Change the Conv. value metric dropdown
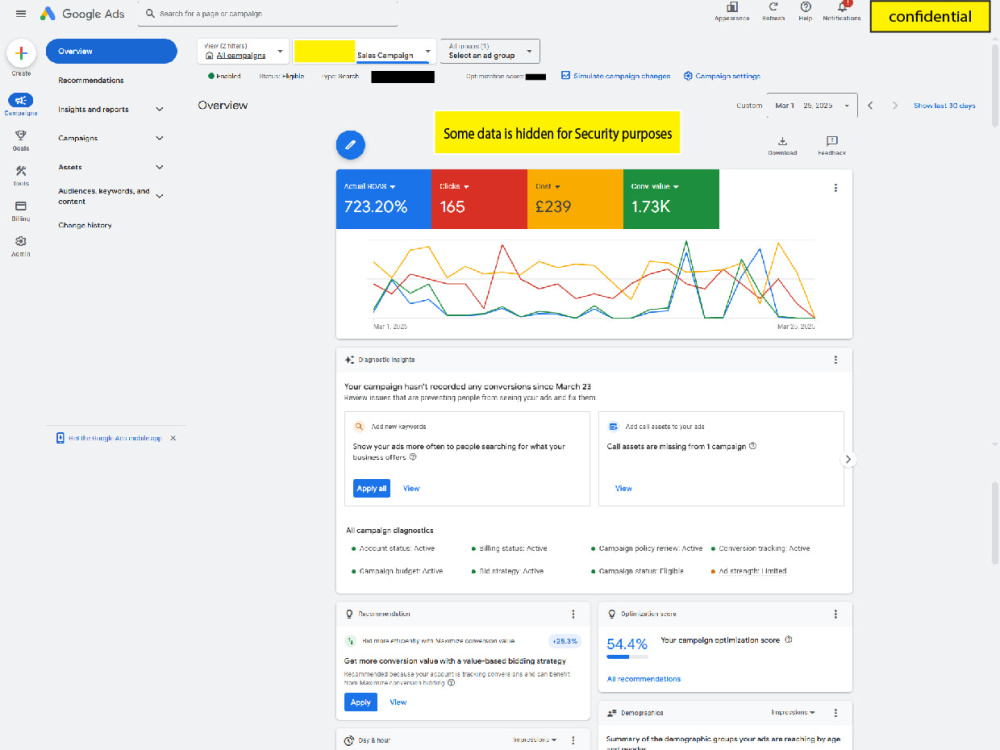The image size is (1000, 750). pyautogui.click(x=655, y=186)
